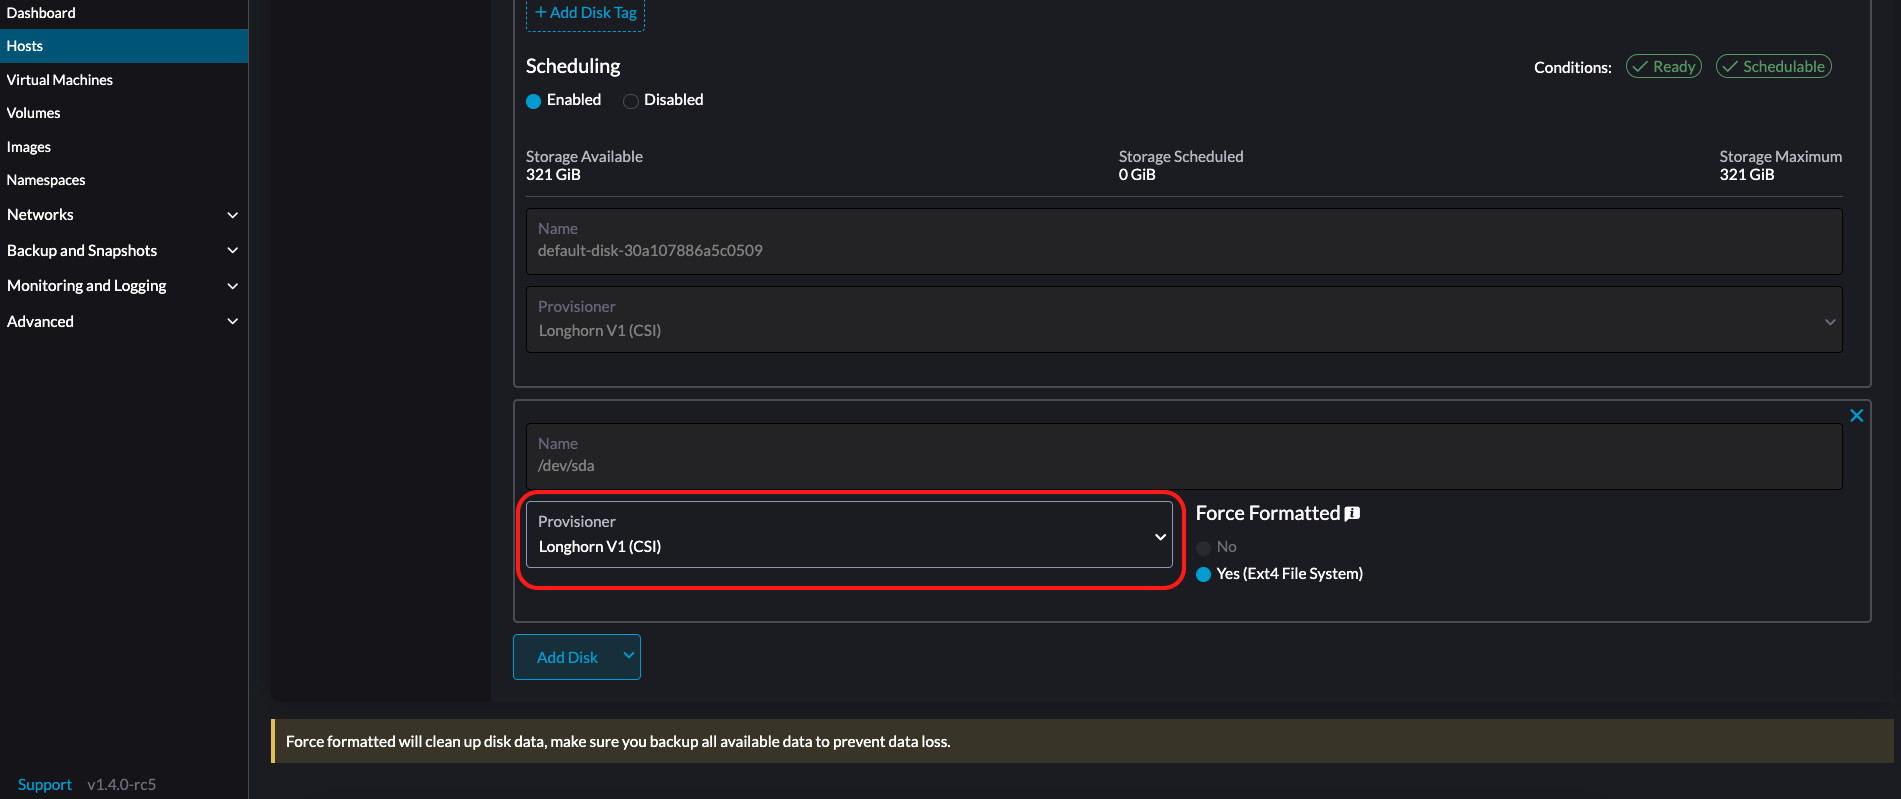The width and height of the screenshot is (1901, 799).
Task: Go to Virtual Machines page
Action: point(60,80)
